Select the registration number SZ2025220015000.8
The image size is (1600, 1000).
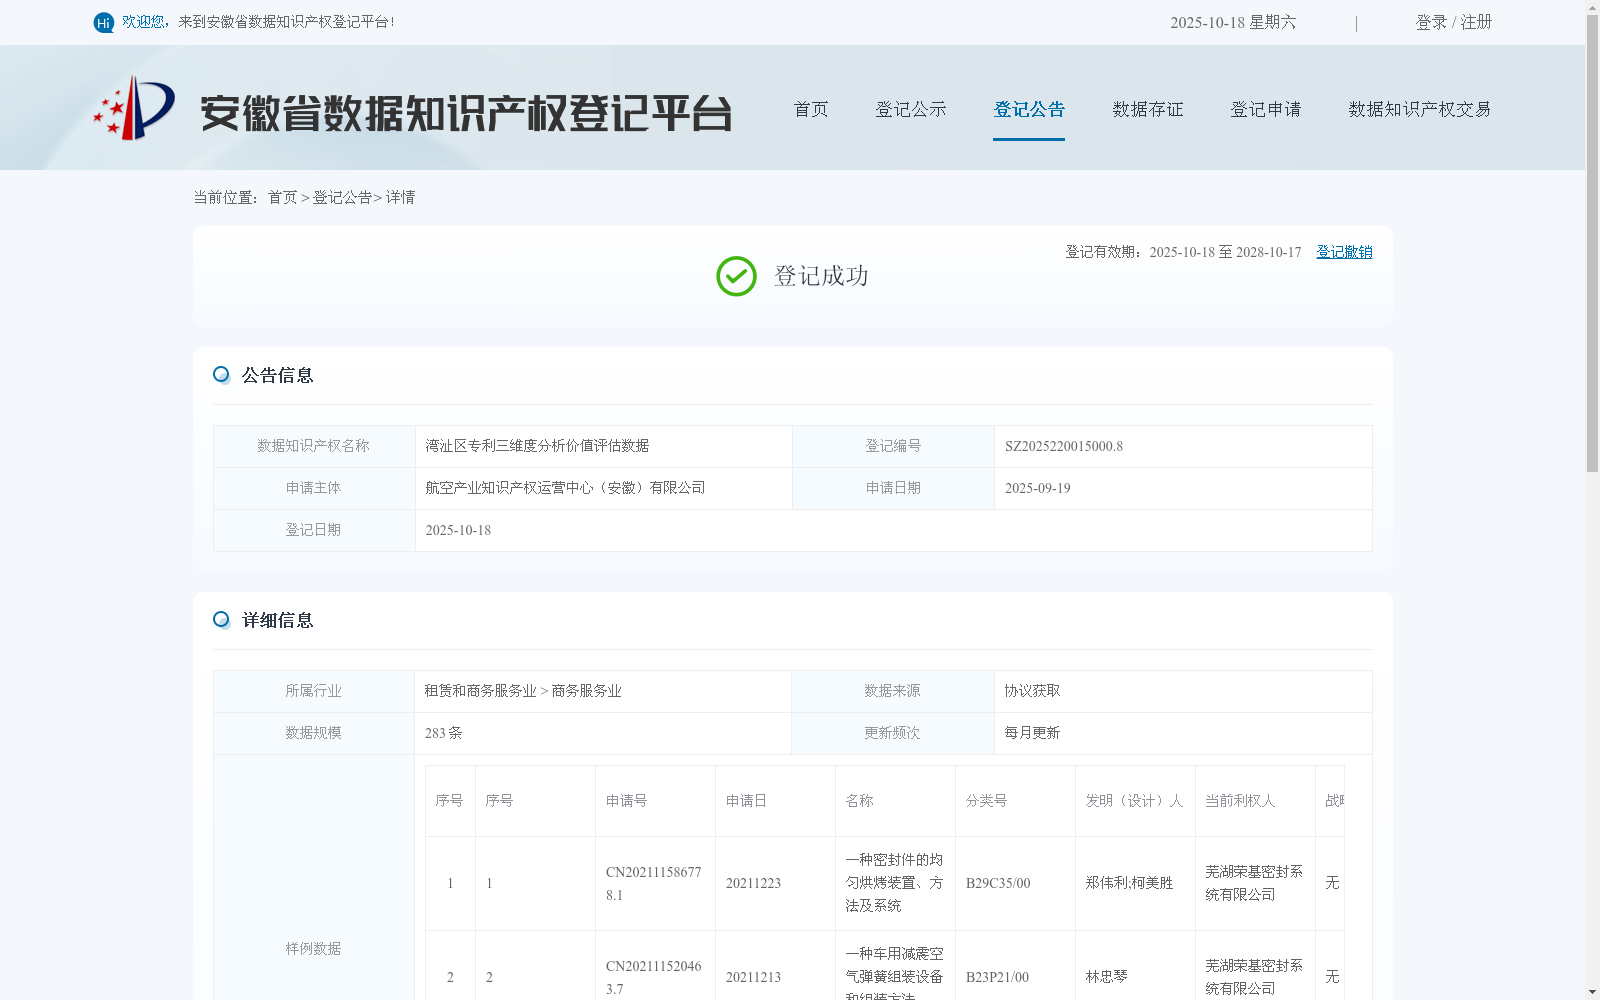click(1064, 446)
